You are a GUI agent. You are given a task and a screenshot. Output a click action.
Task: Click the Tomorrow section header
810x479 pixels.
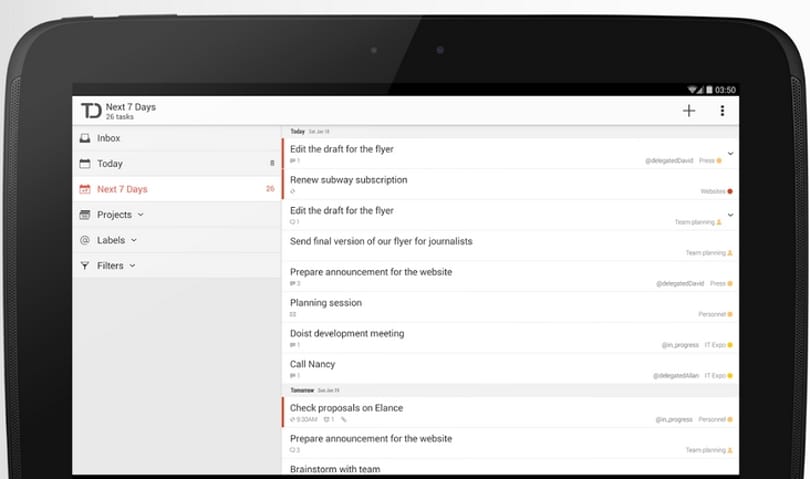(x=510, y=390)
